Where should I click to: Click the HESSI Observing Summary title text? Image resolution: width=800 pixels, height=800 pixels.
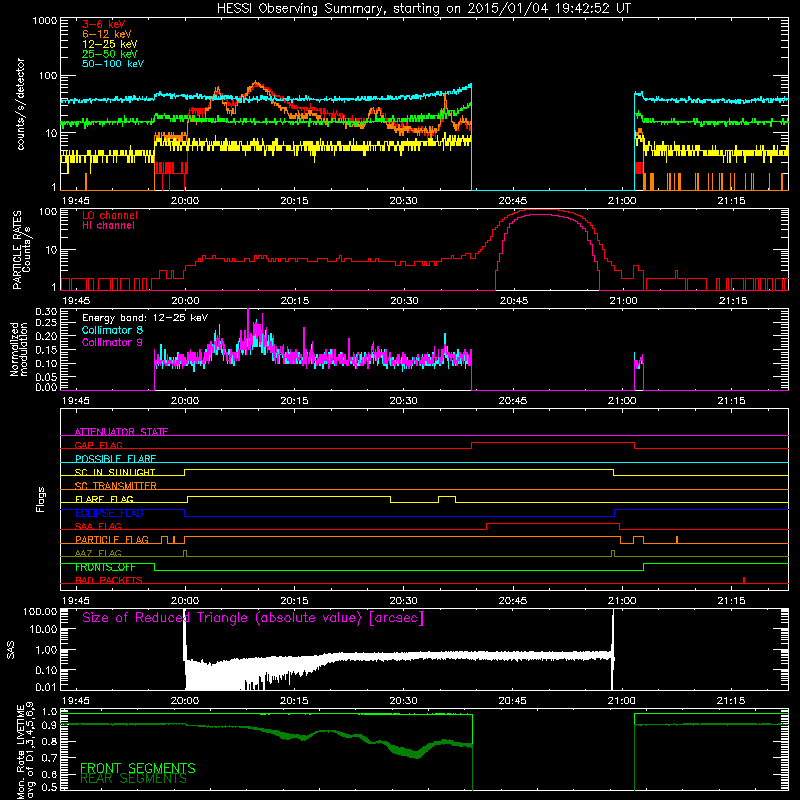tap(423, 9)
